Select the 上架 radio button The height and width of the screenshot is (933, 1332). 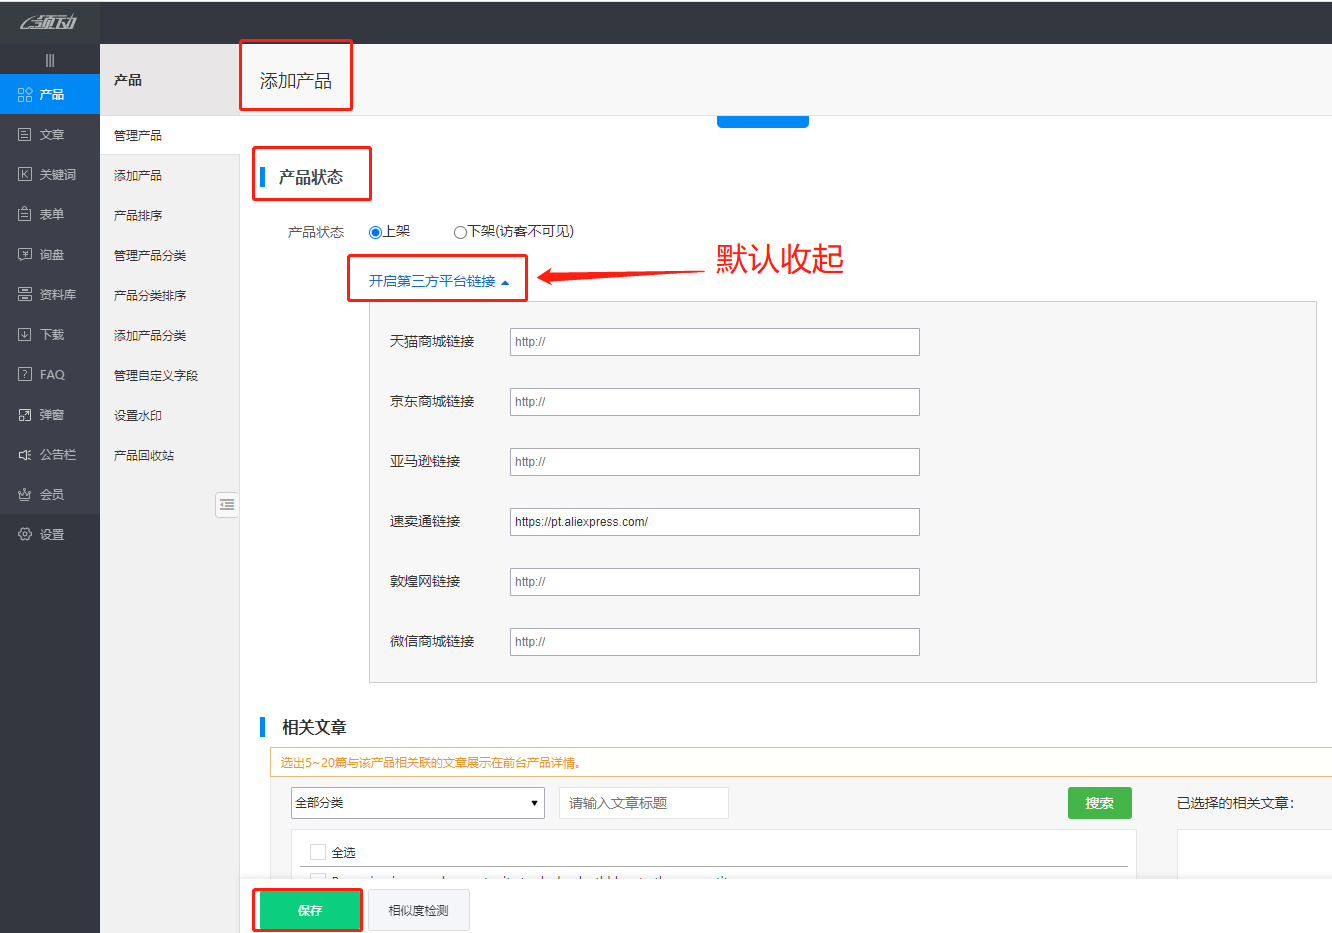(376, 232)
